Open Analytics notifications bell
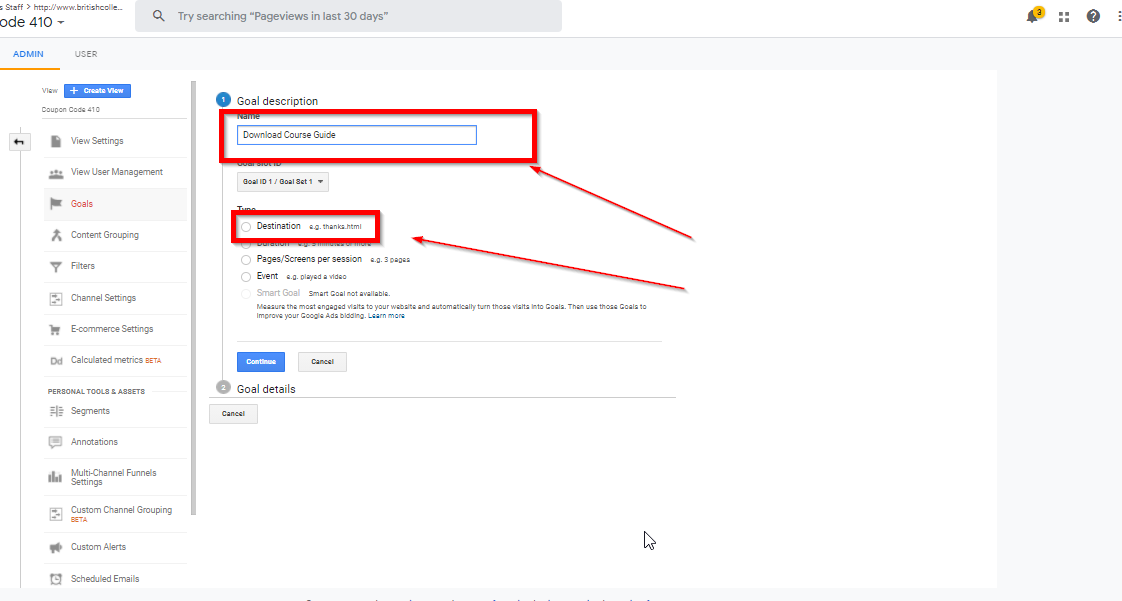The width and height of the screenshot is (1122, 601). pyautogui.click(x=1031, y=16)
